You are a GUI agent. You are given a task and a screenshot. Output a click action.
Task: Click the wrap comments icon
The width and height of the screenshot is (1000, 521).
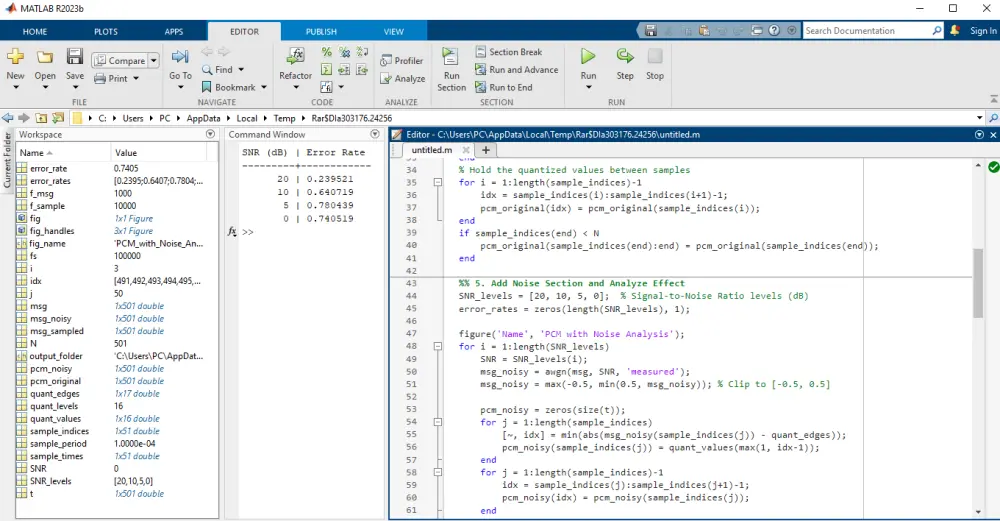pyautogui.click(x=362, y=52)
